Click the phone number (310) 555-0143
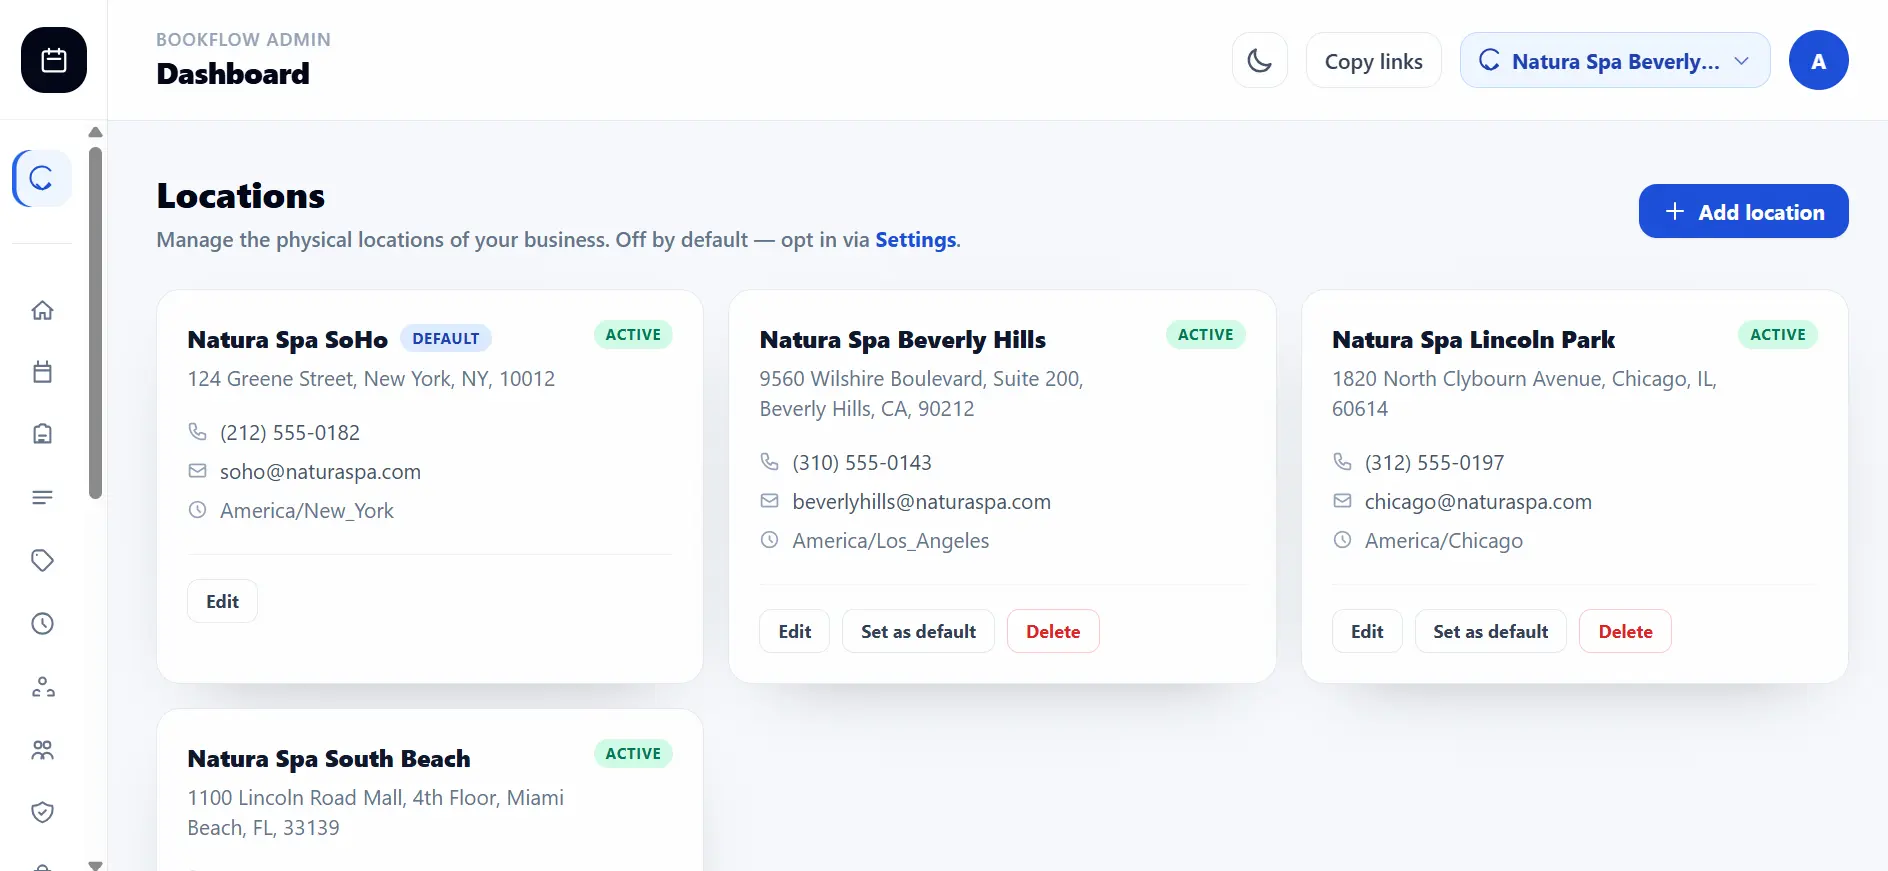Image resolution: width=1888 pixels, height=871 pixels. click(862, 463)
